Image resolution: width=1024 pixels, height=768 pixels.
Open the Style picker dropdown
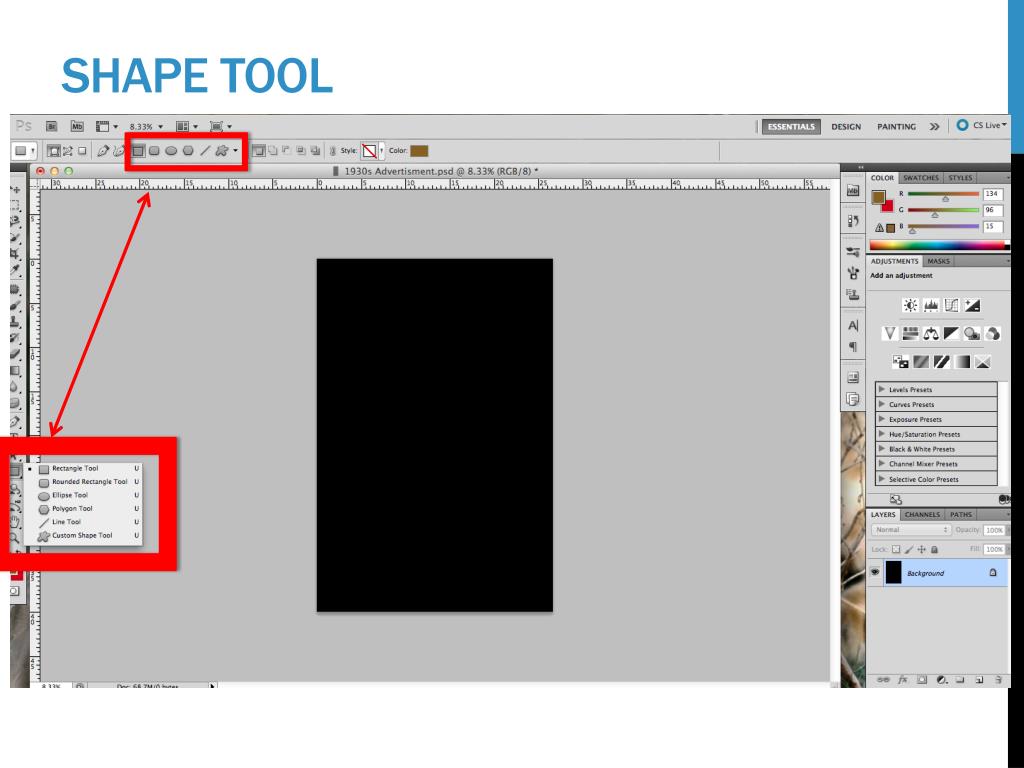(381, 151)
